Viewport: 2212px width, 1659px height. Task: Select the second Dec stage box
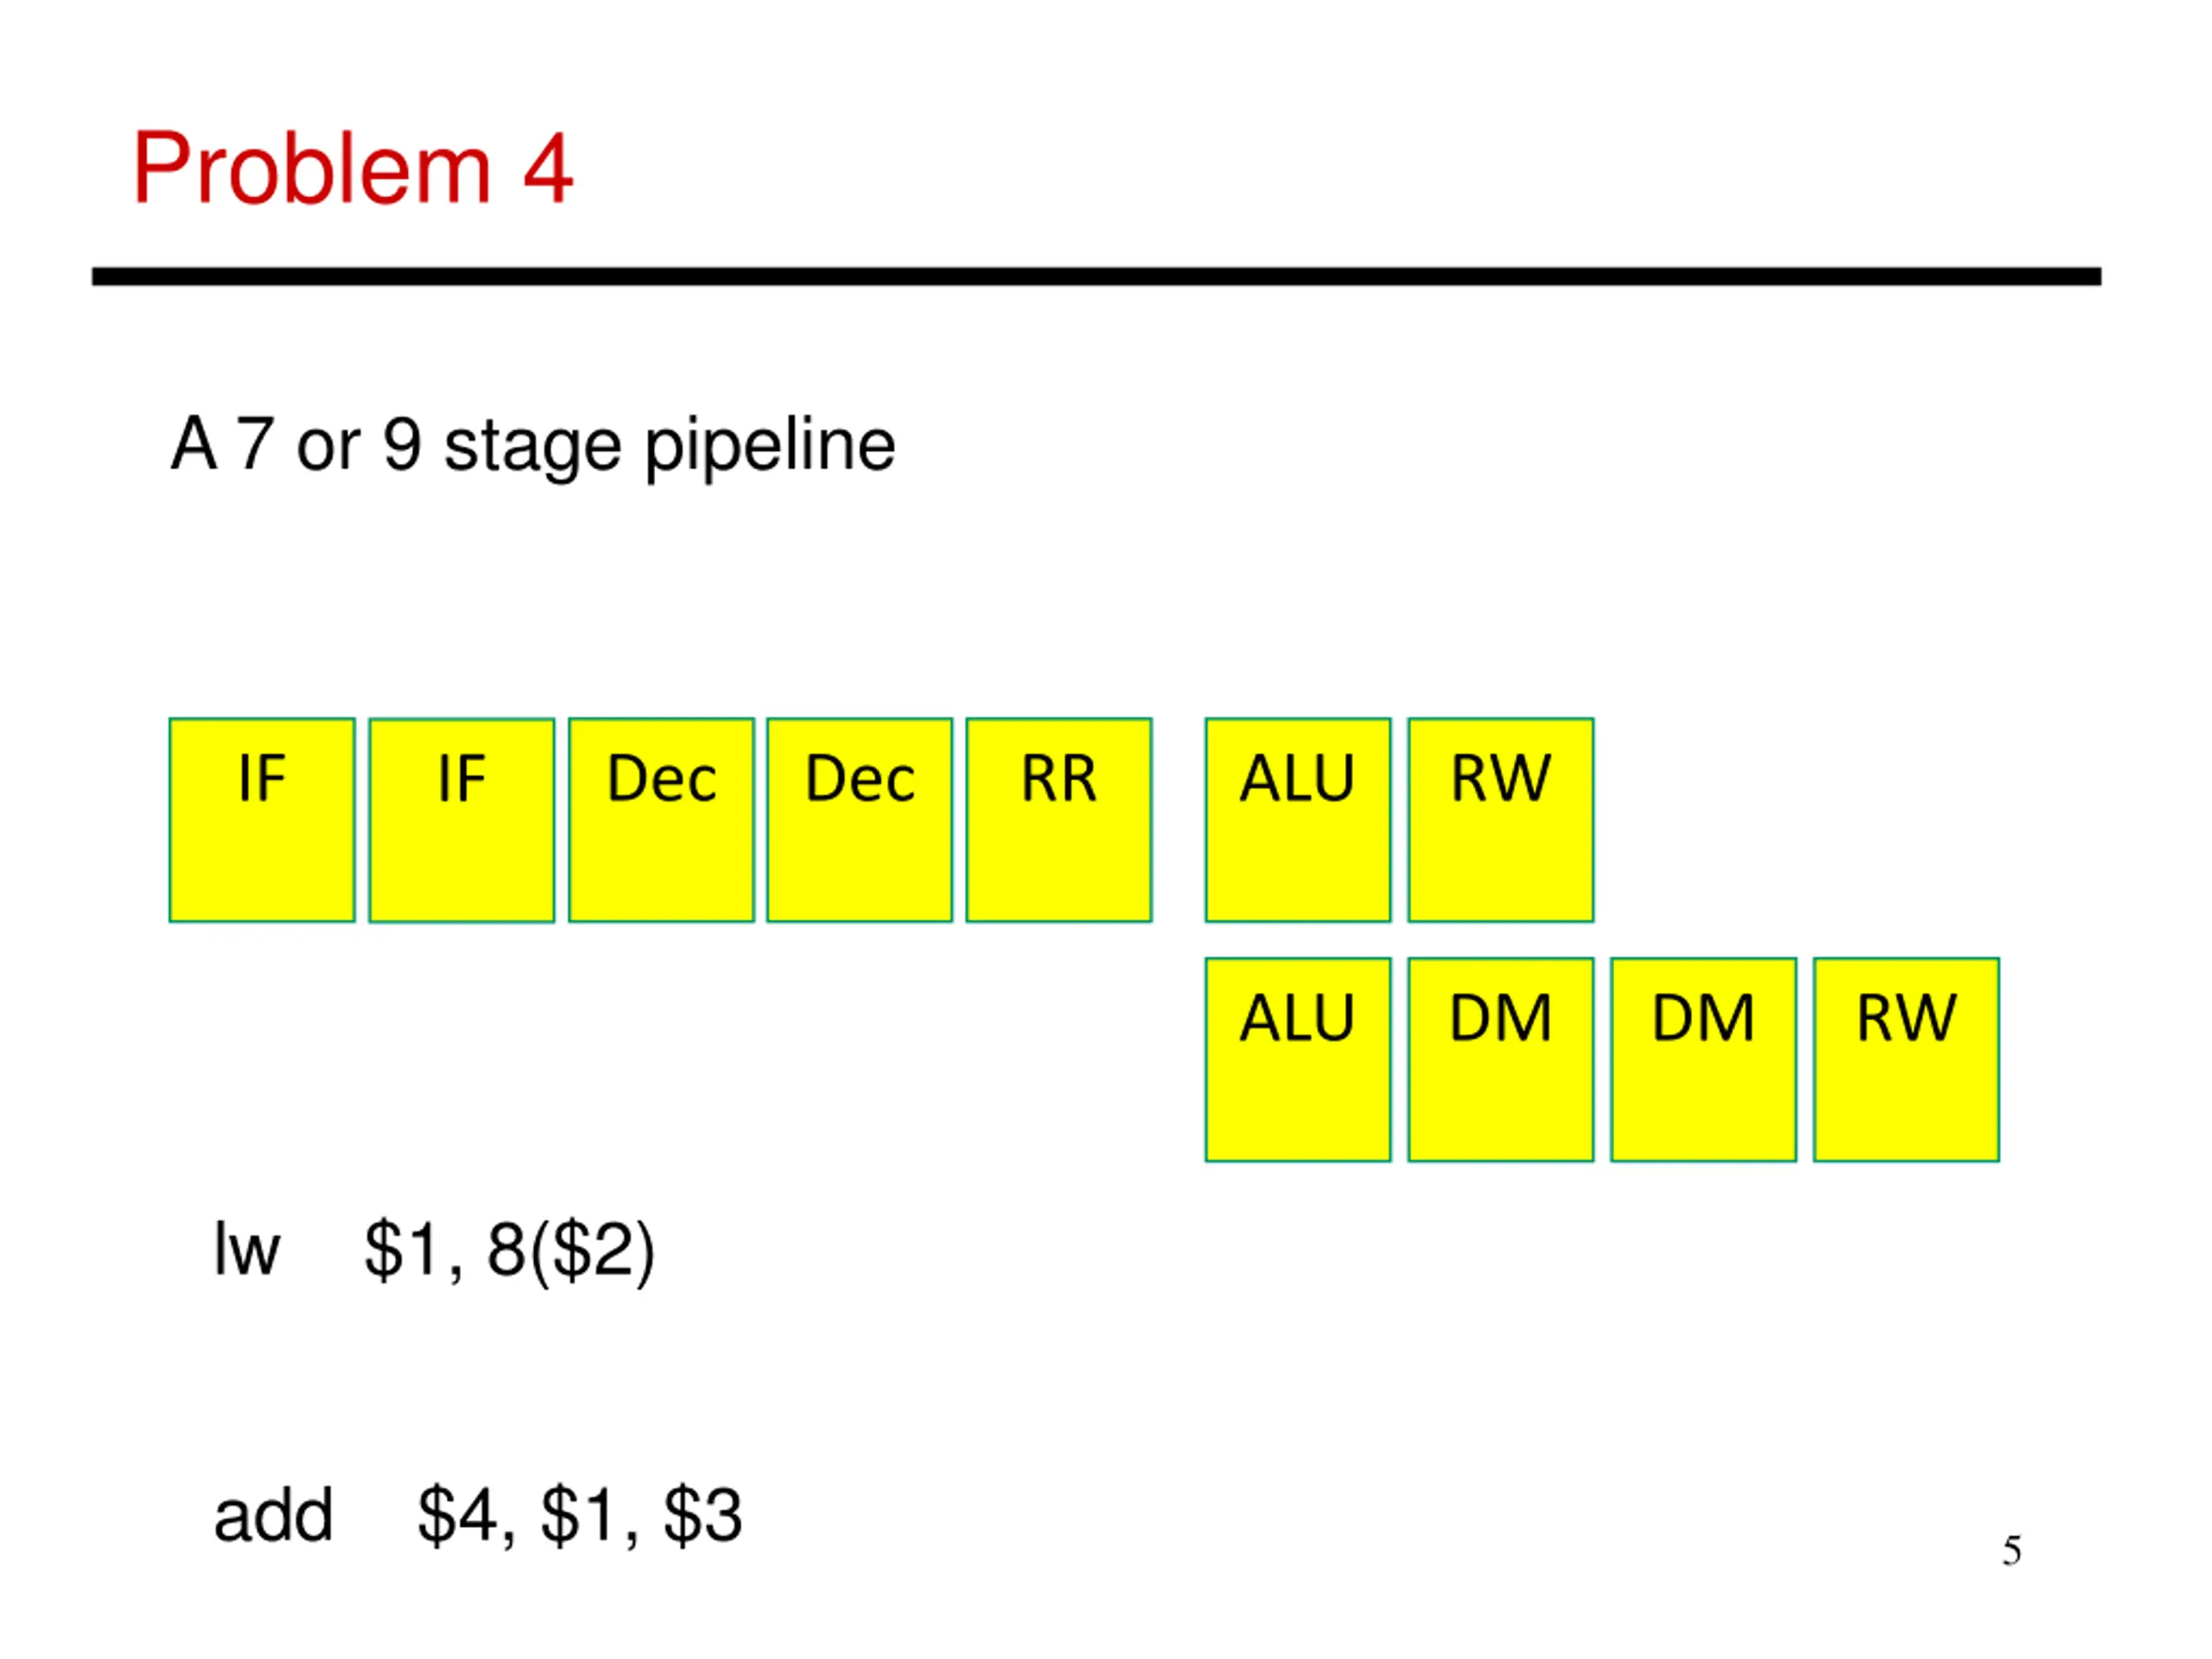860,820
